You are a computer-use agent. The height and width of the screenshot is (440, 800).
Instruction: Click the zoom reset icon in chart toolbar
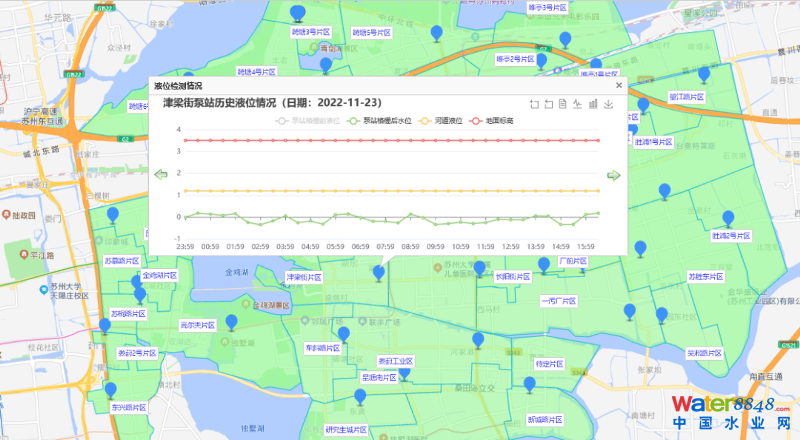coord(548,103)
